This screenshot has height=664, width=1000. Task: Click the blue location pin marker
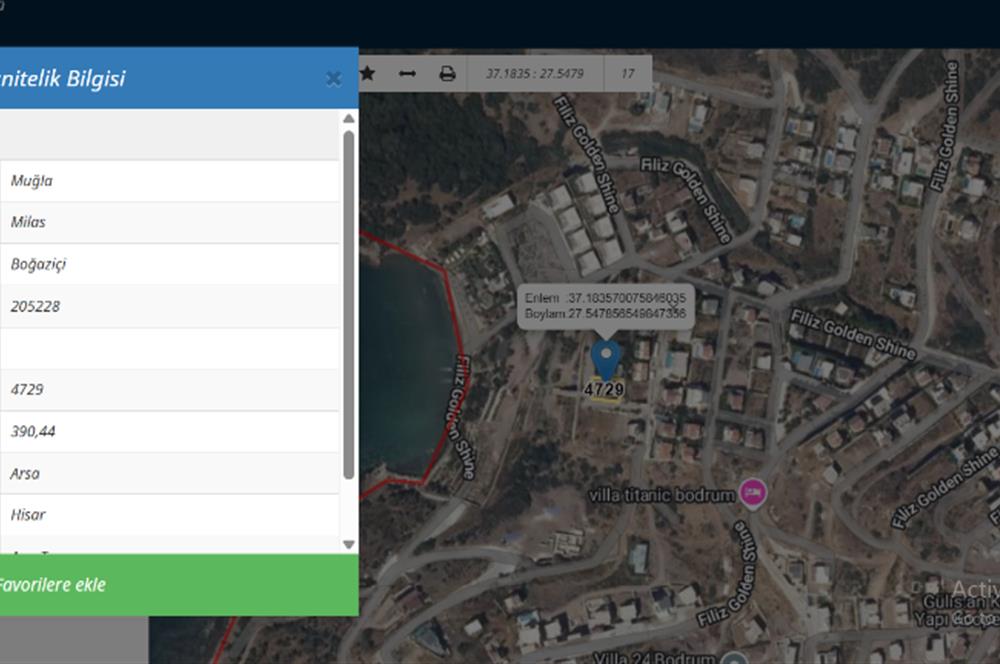click(x=606, y=360)
